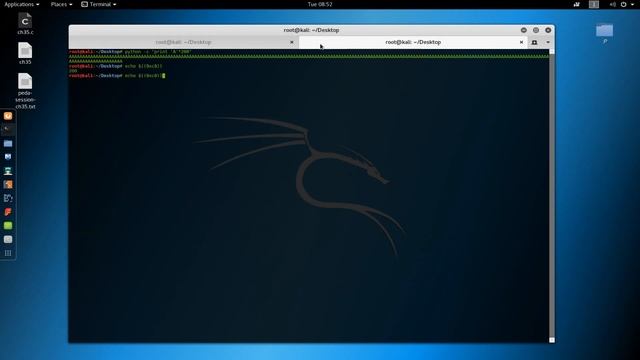Open the Terminal icon in the dock
Image resolution: width=640 pixels, height=360 pixels.
[x=8, y=129]
